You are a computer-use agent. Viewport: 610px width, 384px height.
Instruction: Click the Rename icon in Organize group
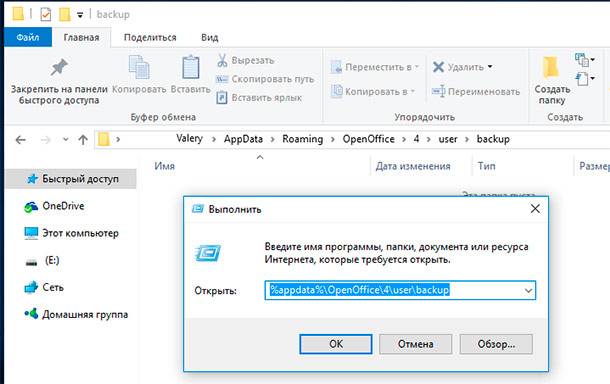click(x=438, y=91)
